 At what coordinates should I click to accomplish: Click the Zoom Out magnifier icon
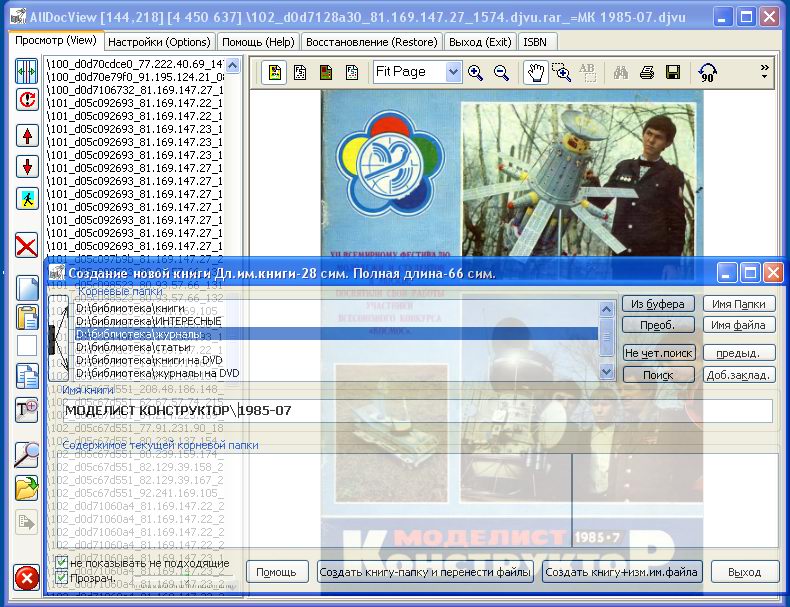(501, 72)
